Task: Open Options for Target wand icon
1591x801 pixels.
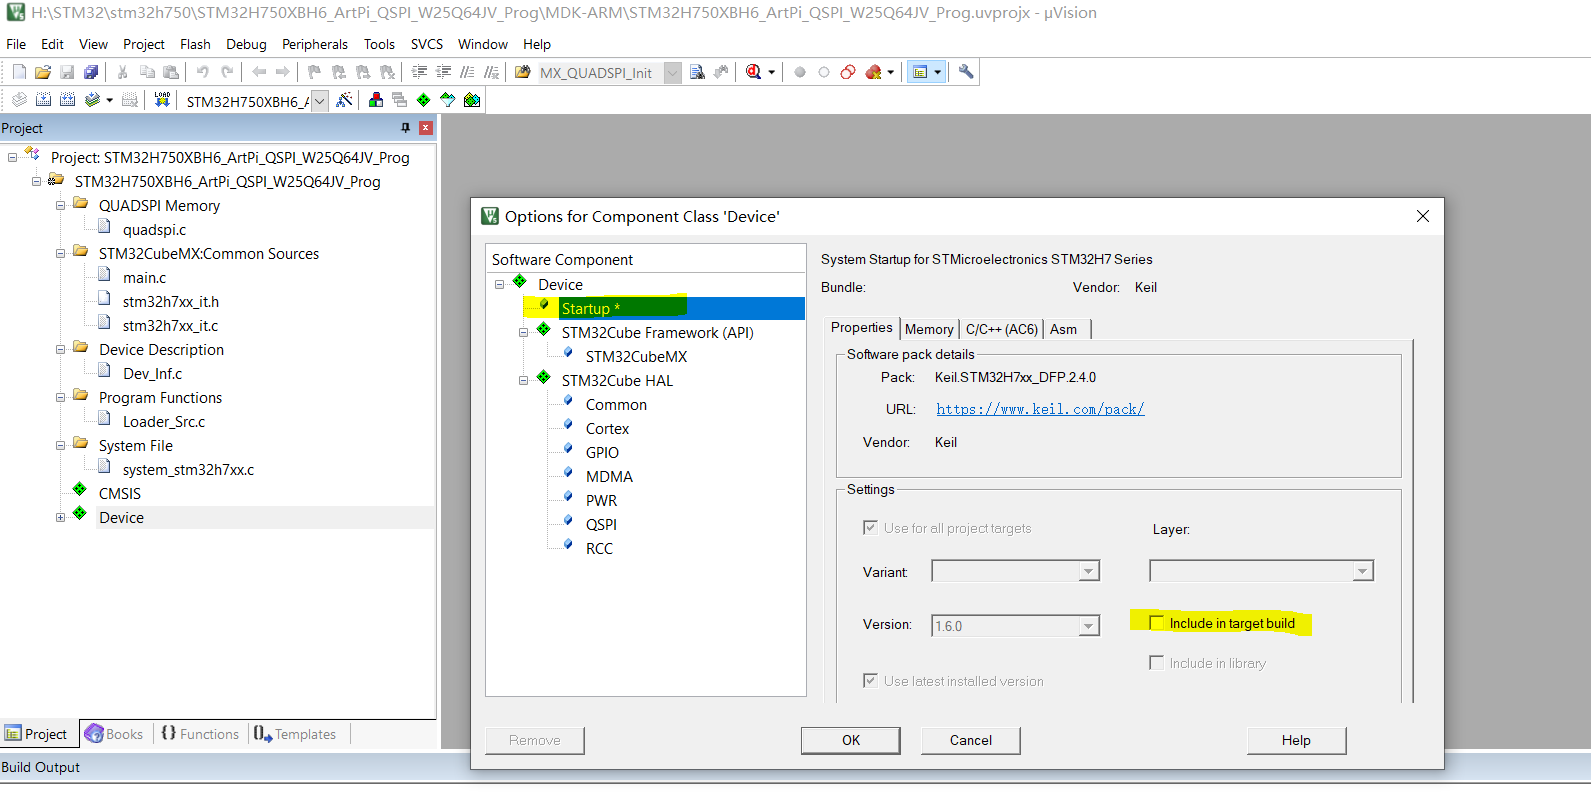Action: point(344,100)
